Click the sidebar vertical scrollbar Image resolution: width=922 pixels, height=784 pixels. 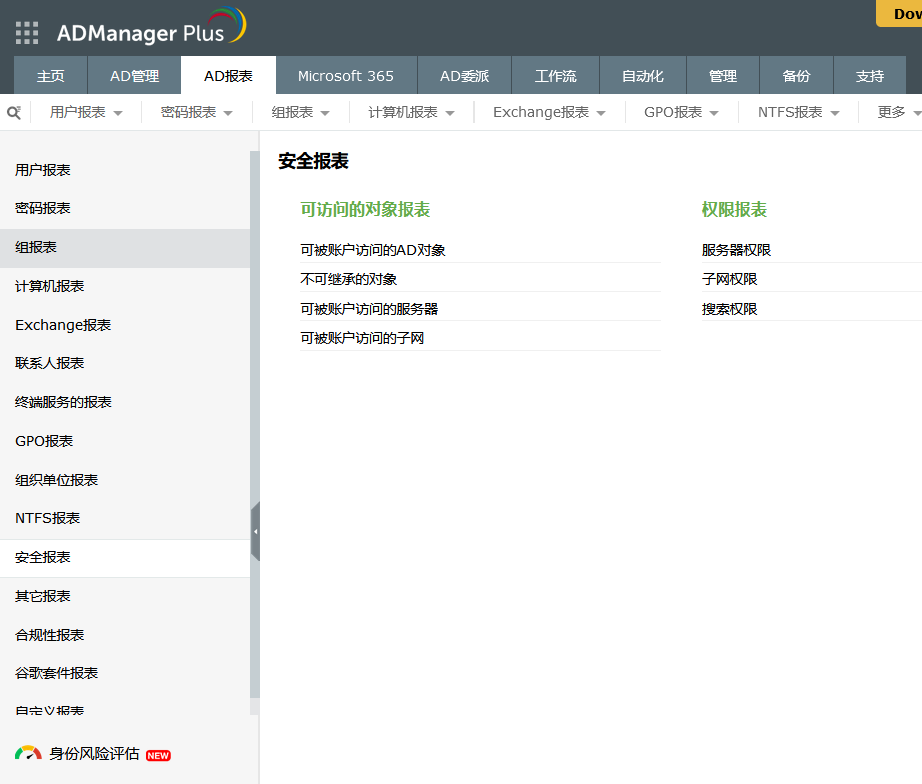(255, 400)
